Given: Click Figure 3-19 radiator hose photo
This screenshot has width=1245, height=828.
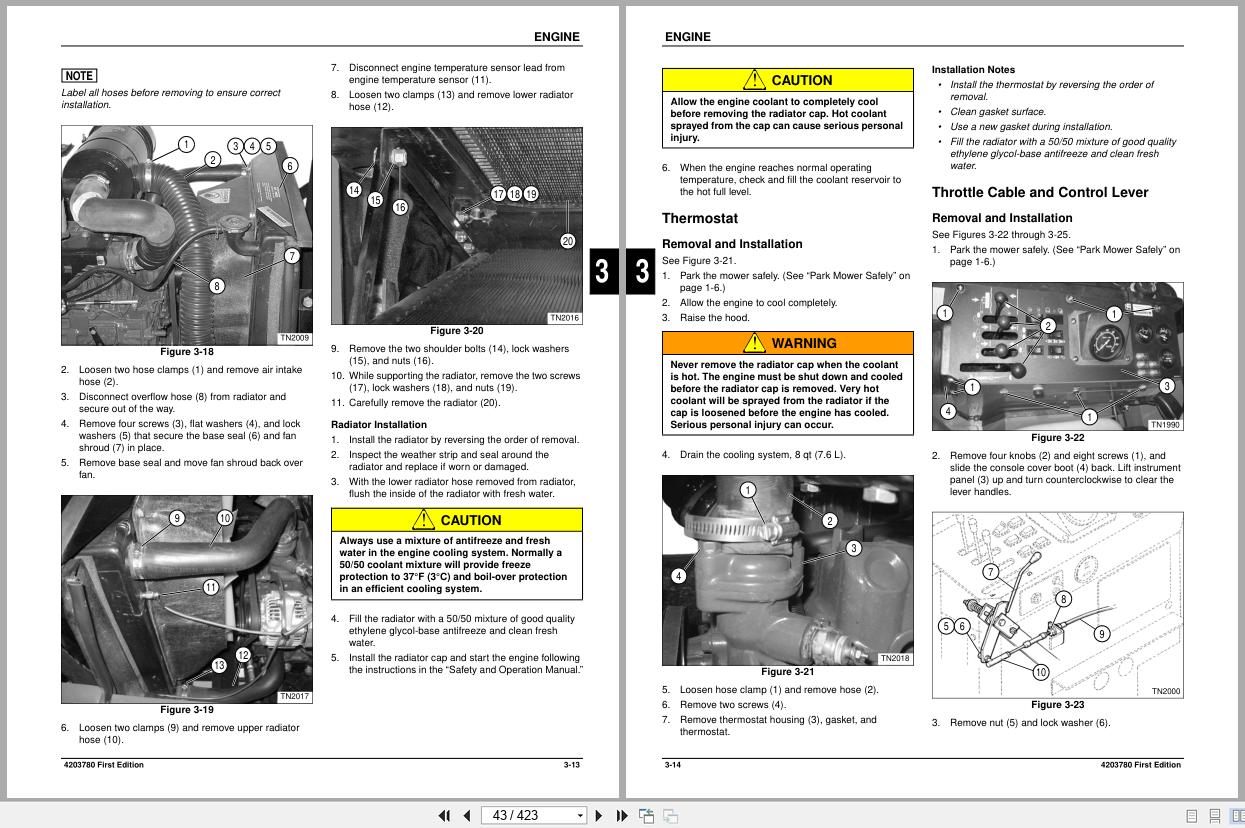Looking at the screenshot, I should (187, 599).
